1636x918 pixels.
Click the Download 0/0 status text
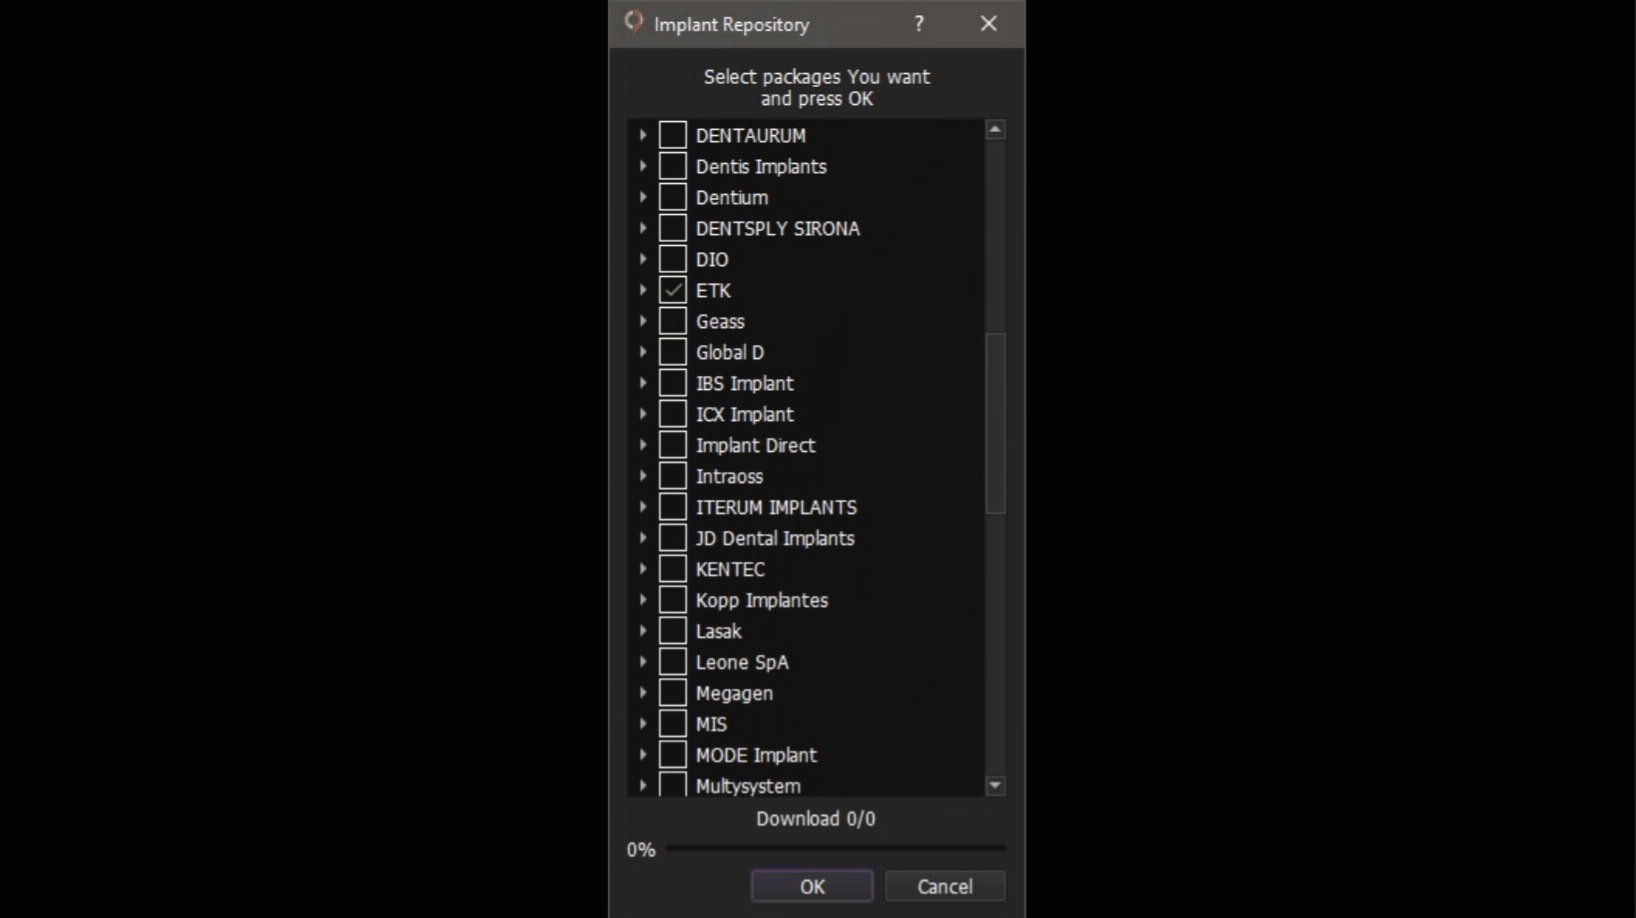(816, 819)
